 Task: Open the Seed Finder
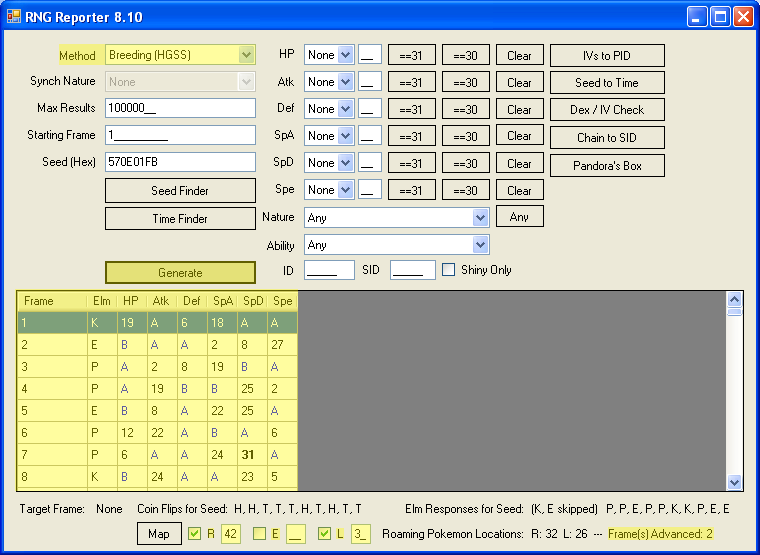coord(180,190)
